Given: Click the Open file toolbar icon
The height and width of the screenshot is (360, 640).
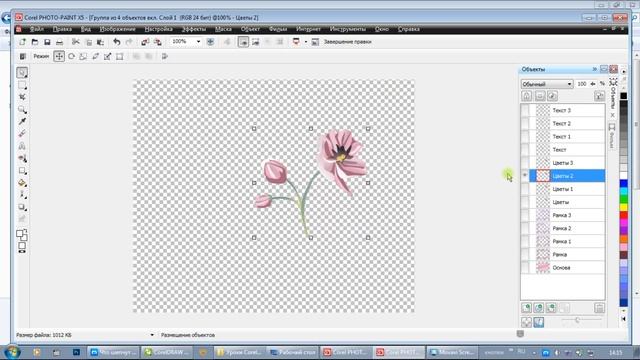Looking at the screenshot, I should [x=35, y=42].
